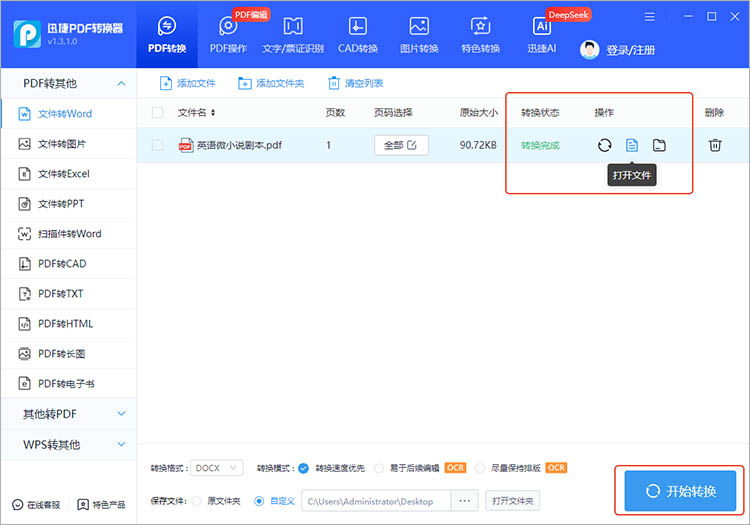Image resolution: width=750 pixels, height=525 pixels.
Task: Select 扫描件转Word in sidebar
Action: coord(68,234)
